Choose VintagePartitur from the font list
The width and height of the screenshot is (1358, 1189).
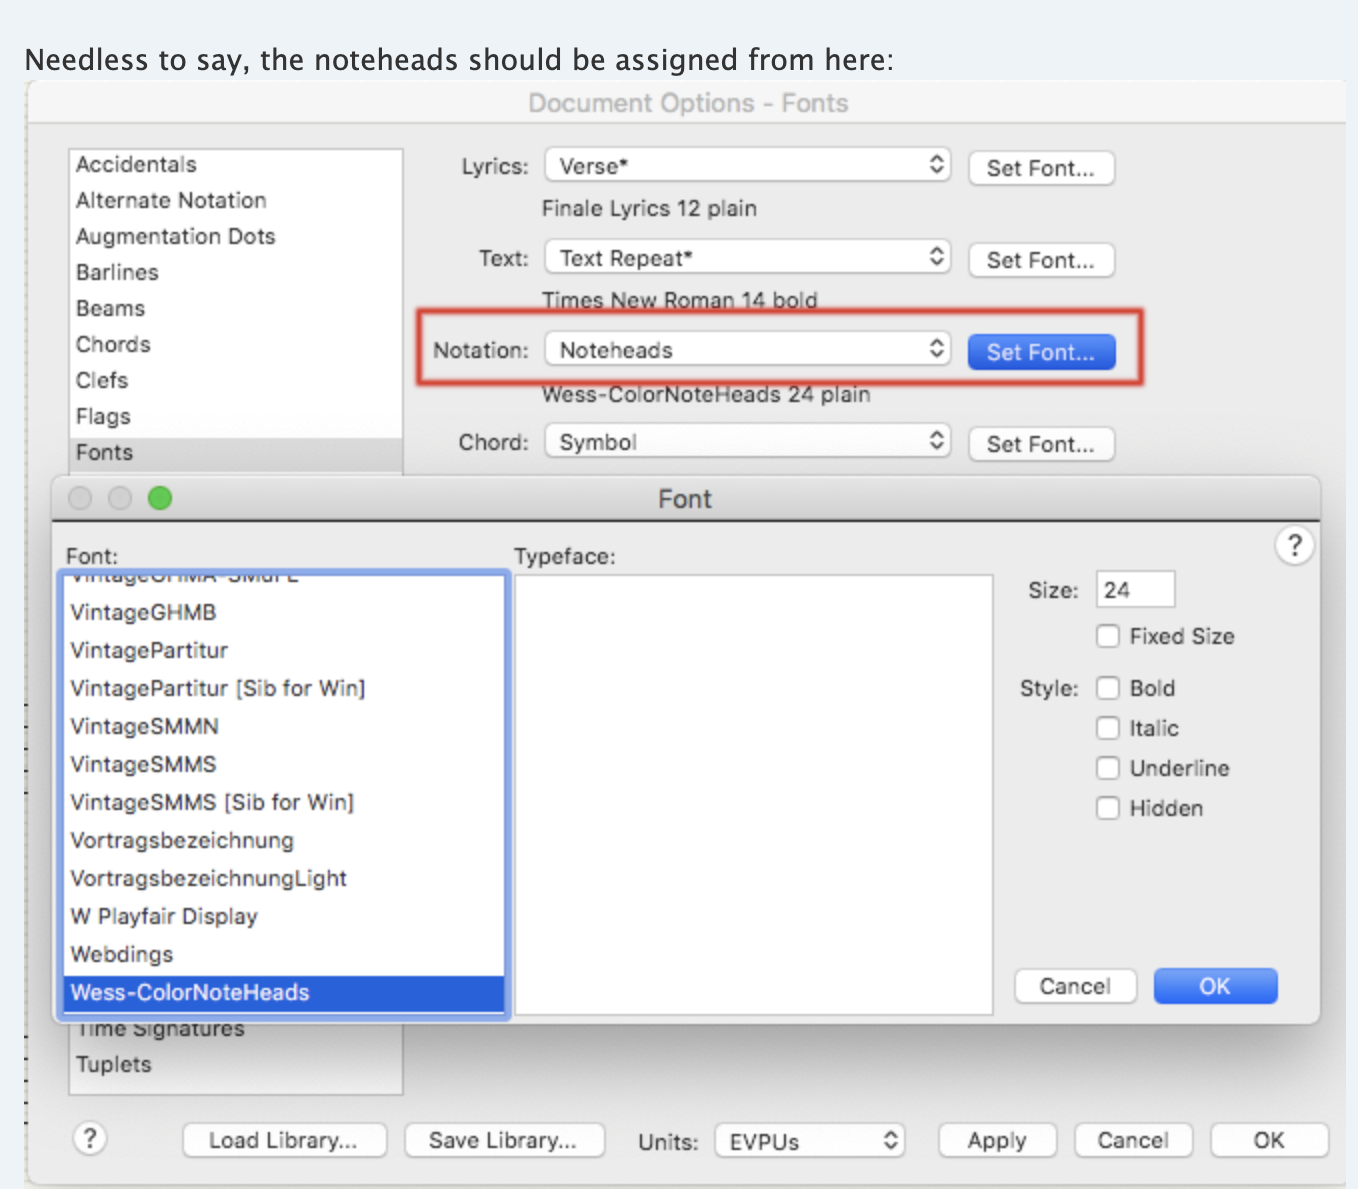[x=150, y=650]
